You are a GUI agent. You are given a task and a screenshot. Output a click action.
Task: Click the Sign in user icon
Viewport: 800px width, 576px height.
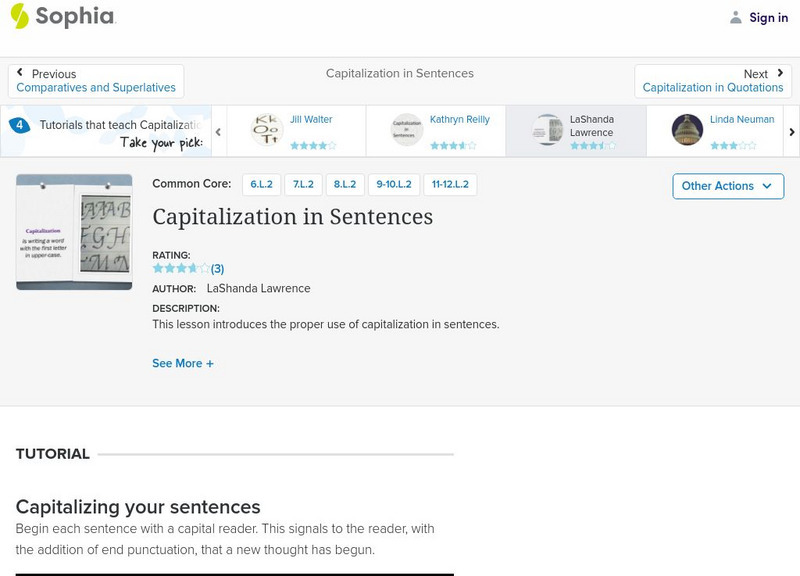coord(736,17)
